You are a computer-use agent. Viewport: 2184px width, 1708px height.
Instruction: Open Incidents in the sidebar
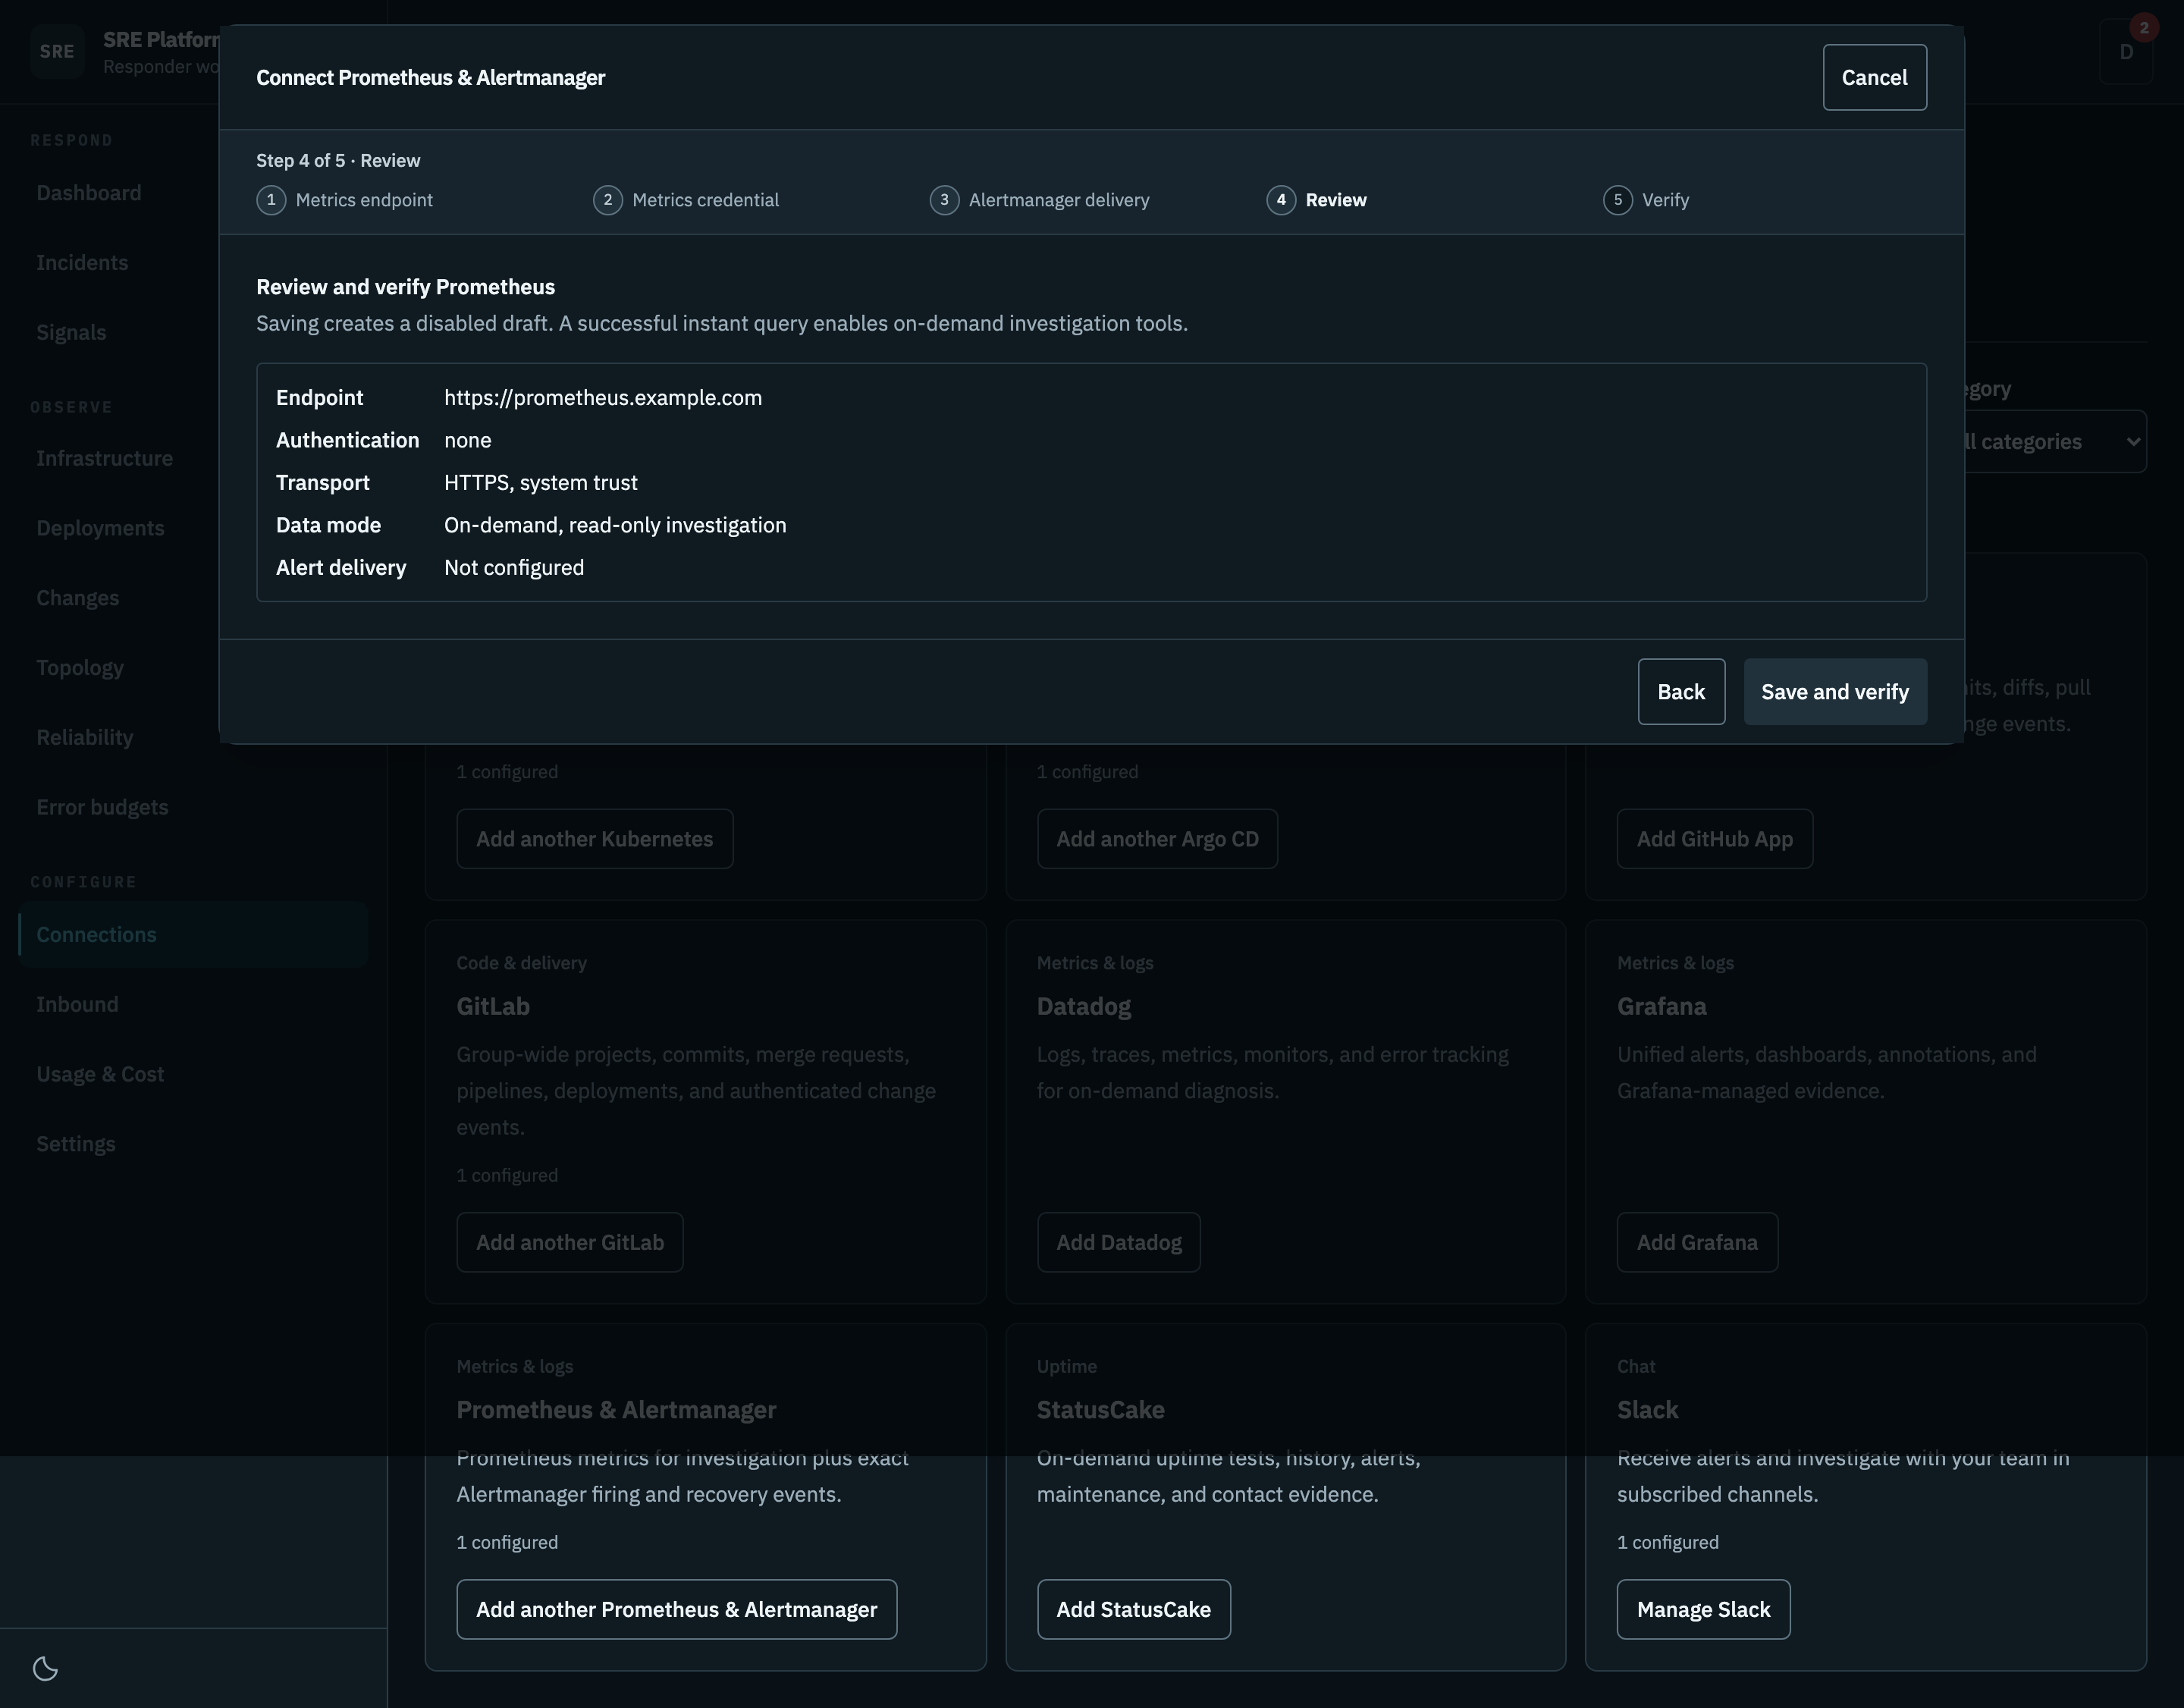[193, 263]
